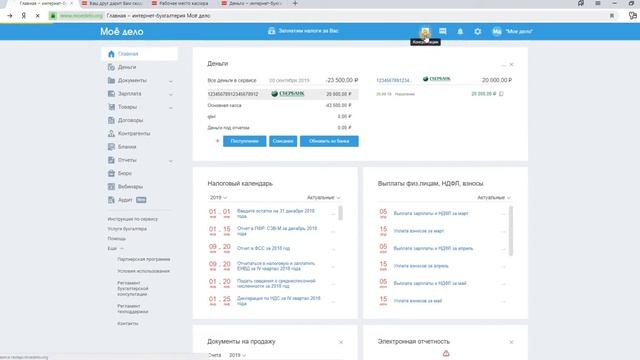Viewport: 640px width, 360px height.
Task: Open the Деньги menu item label
Action: pyautogui.click(x=127, y=67)
